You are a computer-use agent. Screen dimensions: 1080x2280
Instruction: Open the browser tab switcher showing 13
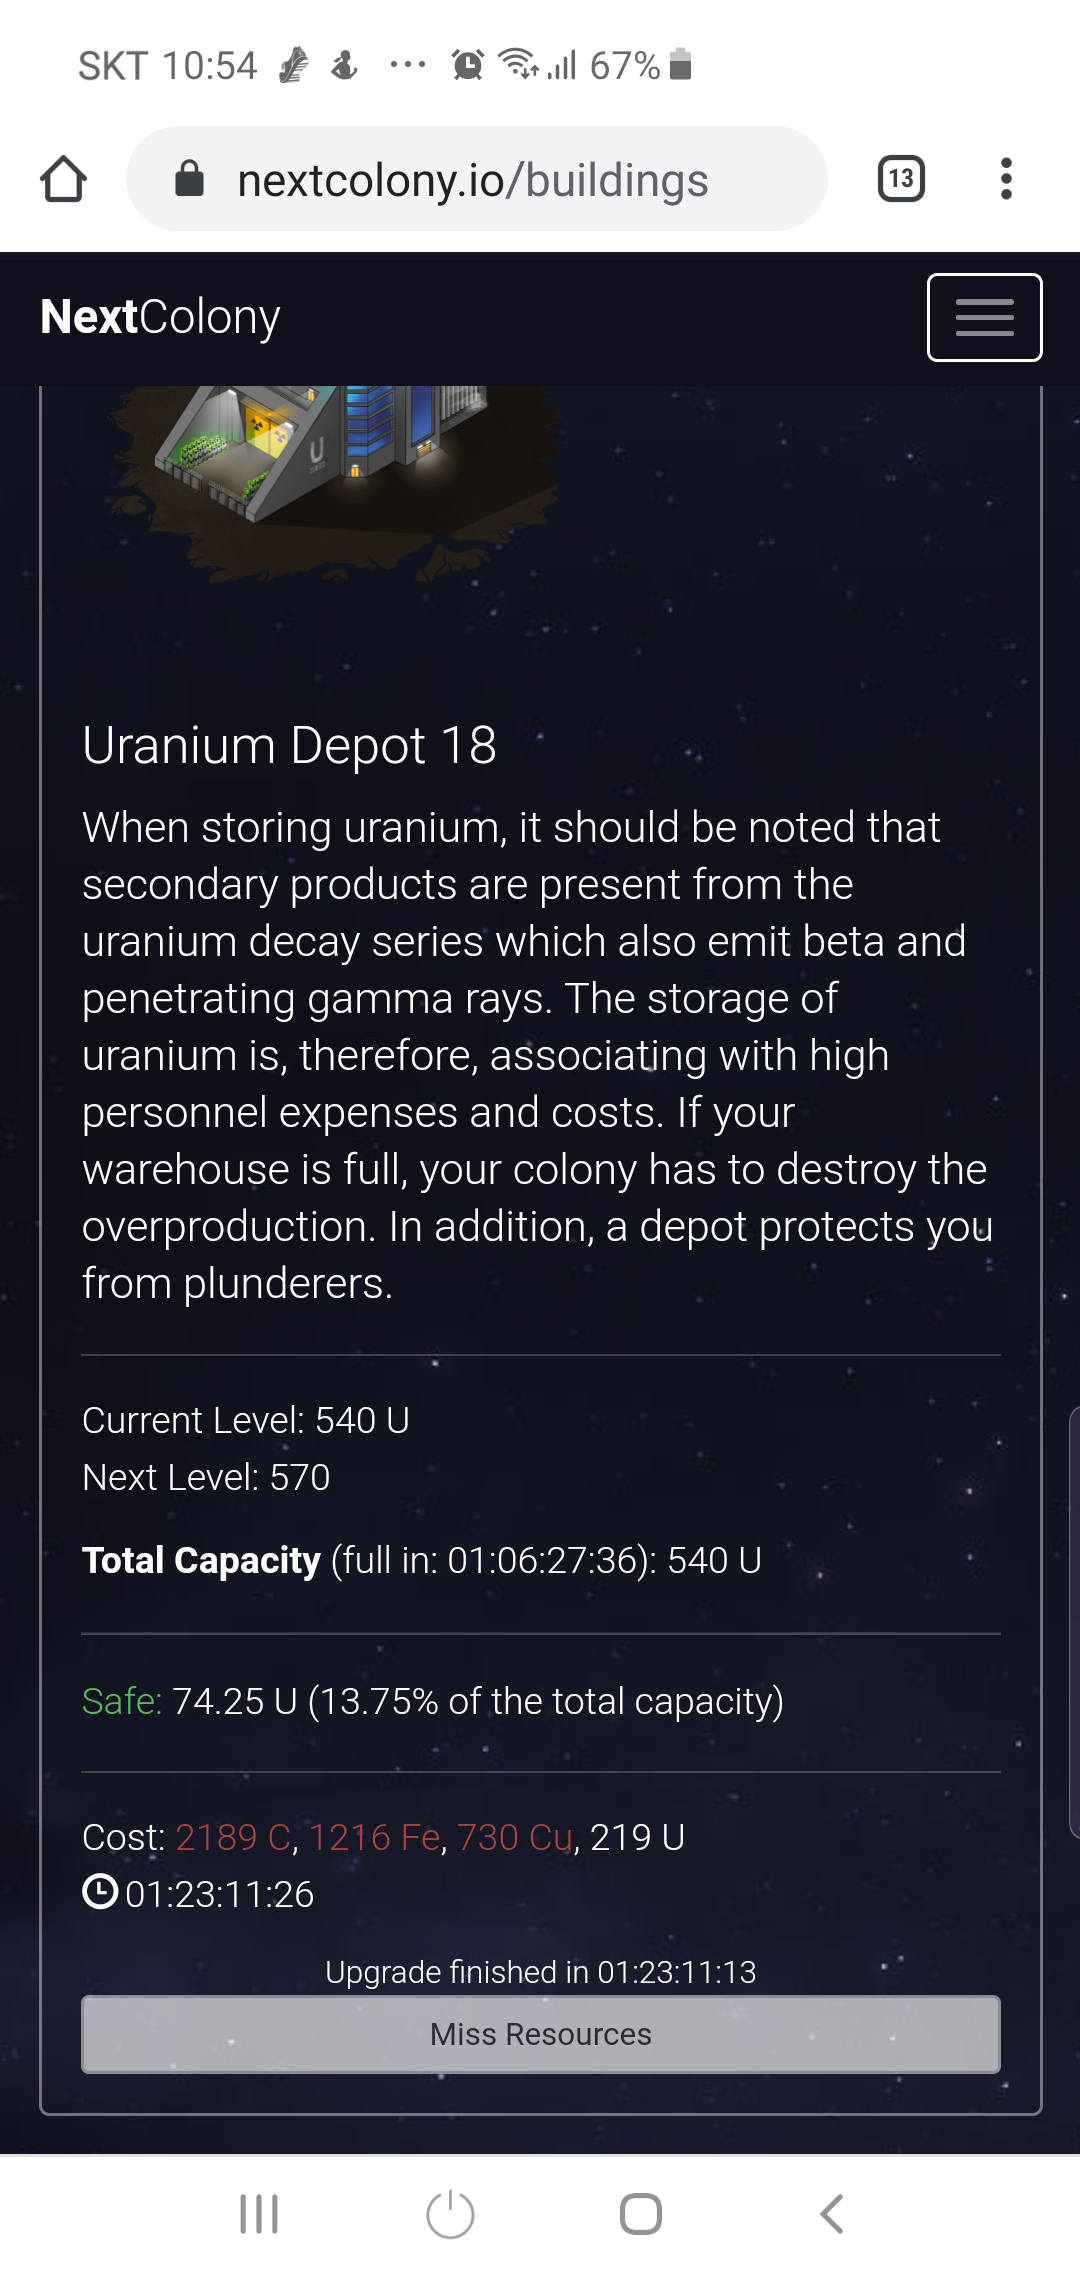coord(901,179)
